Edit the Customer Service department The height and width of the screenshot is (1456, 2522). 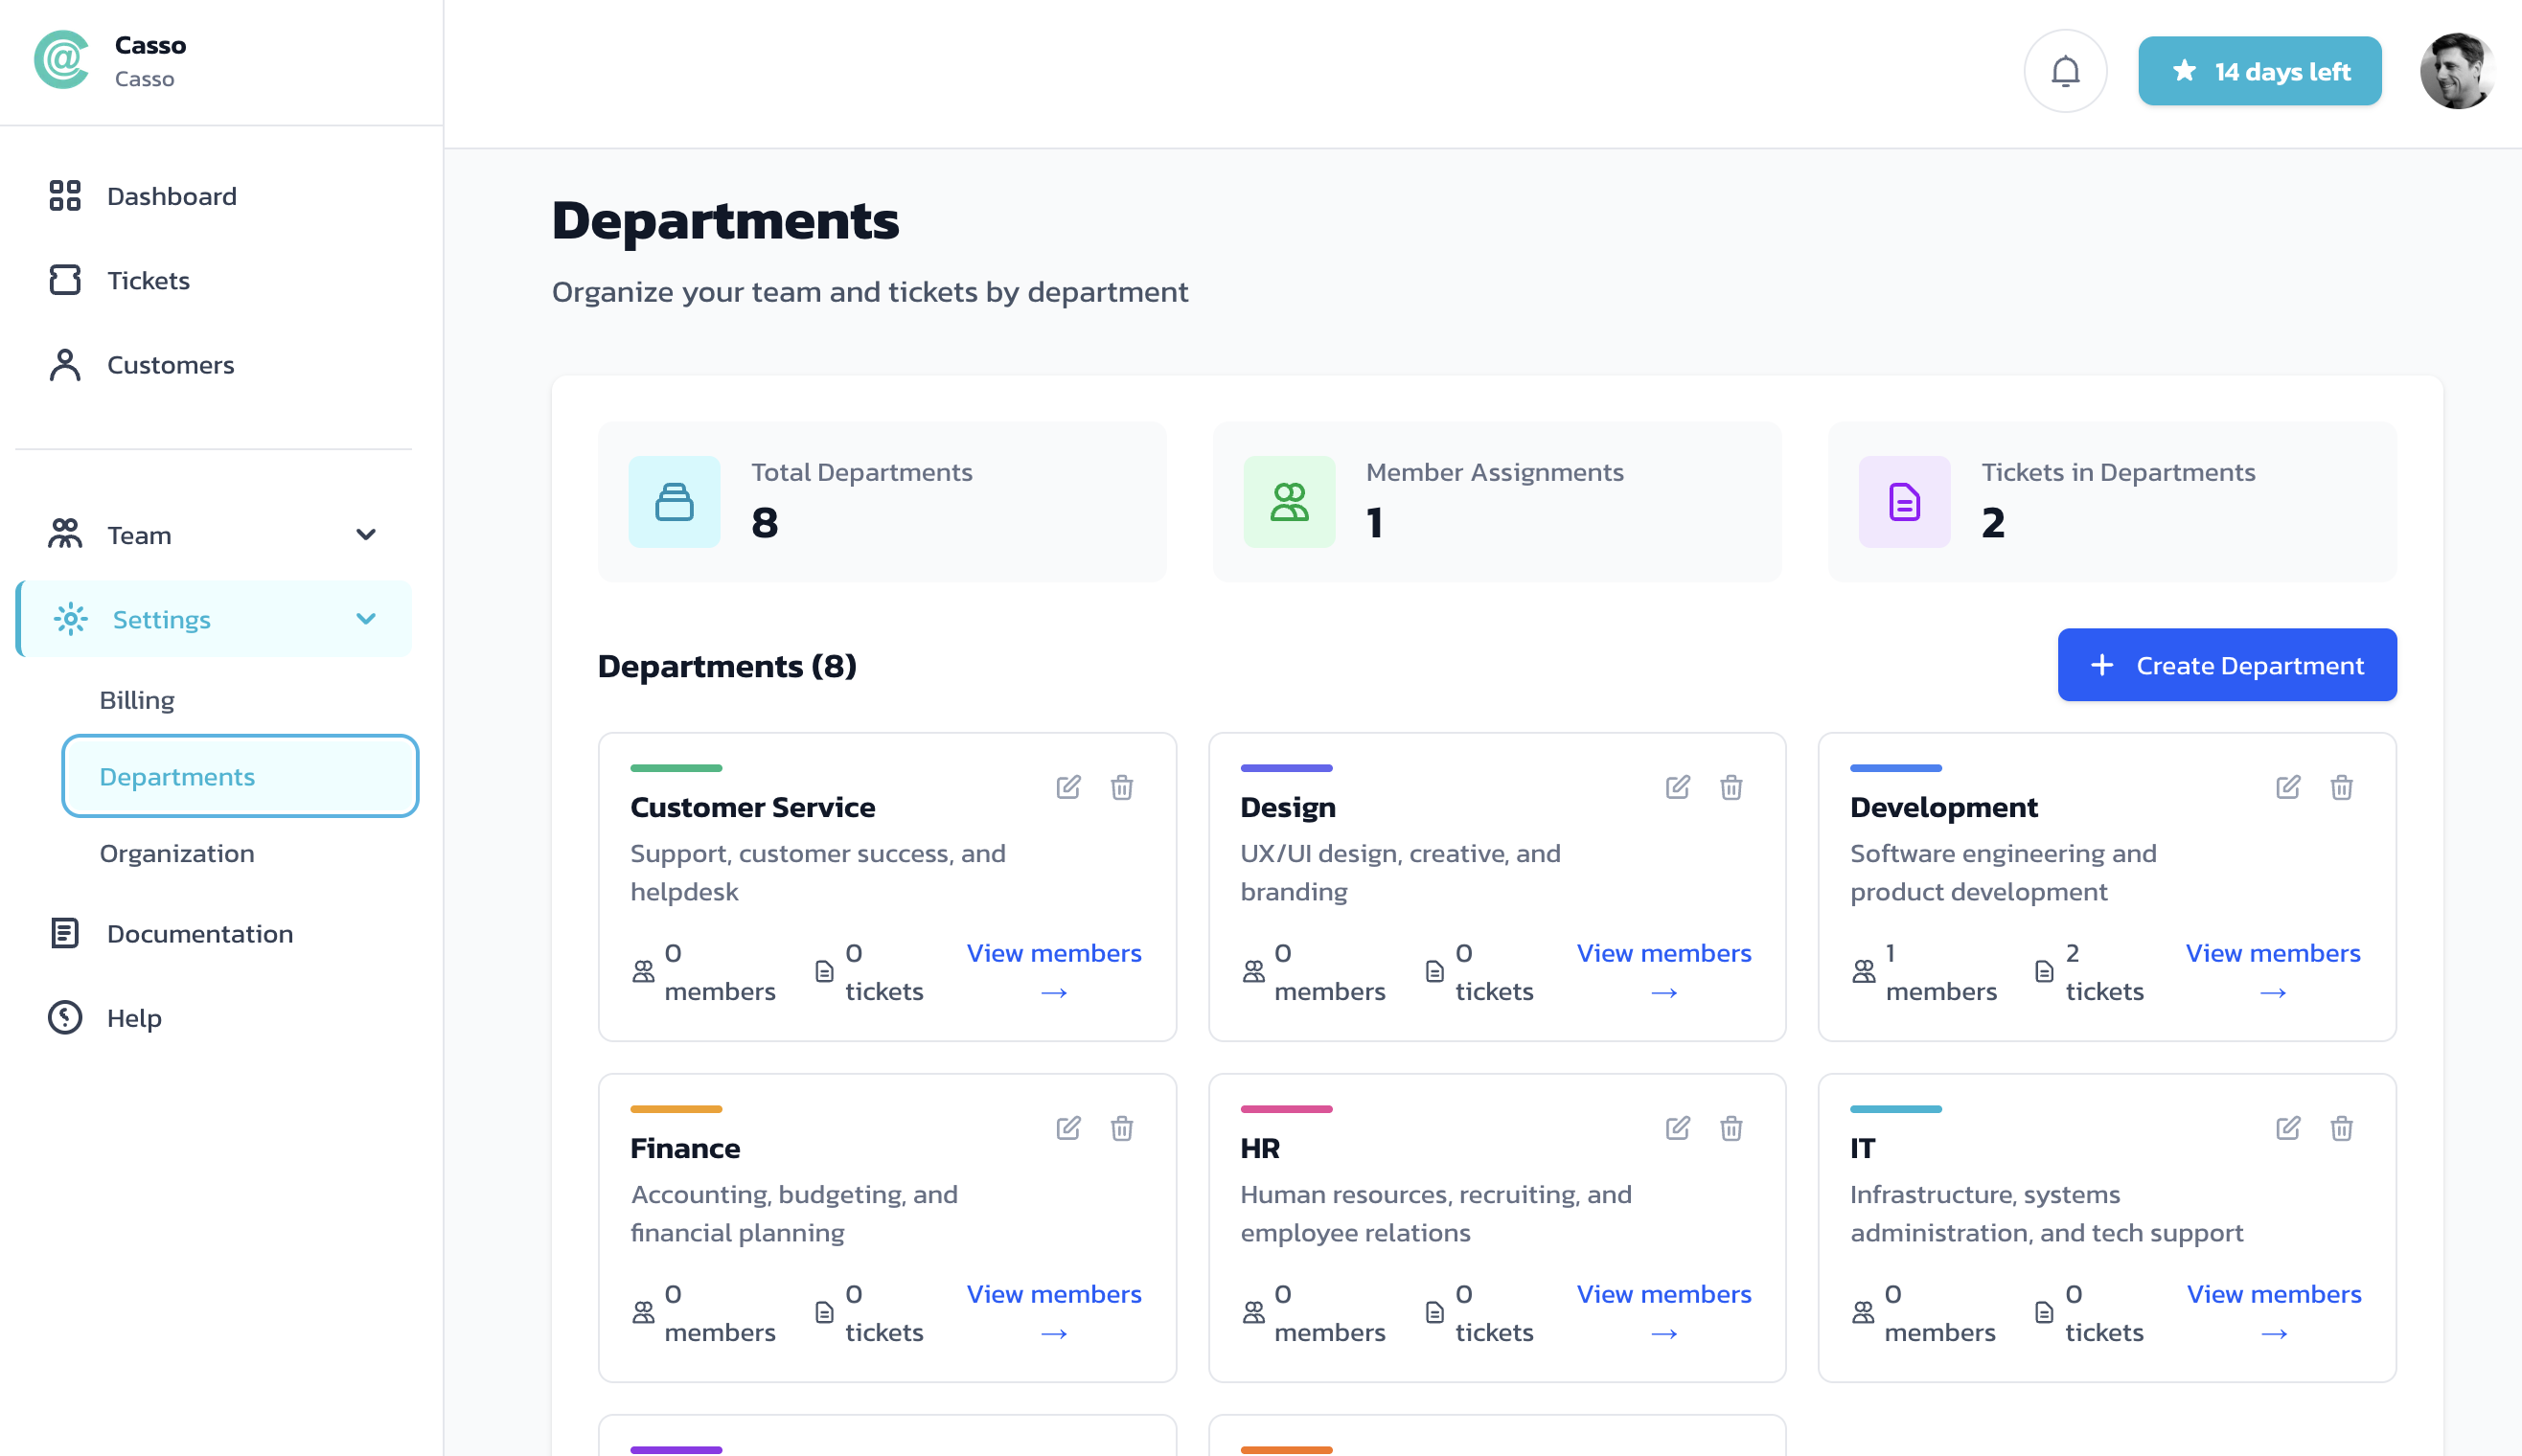1068,787
